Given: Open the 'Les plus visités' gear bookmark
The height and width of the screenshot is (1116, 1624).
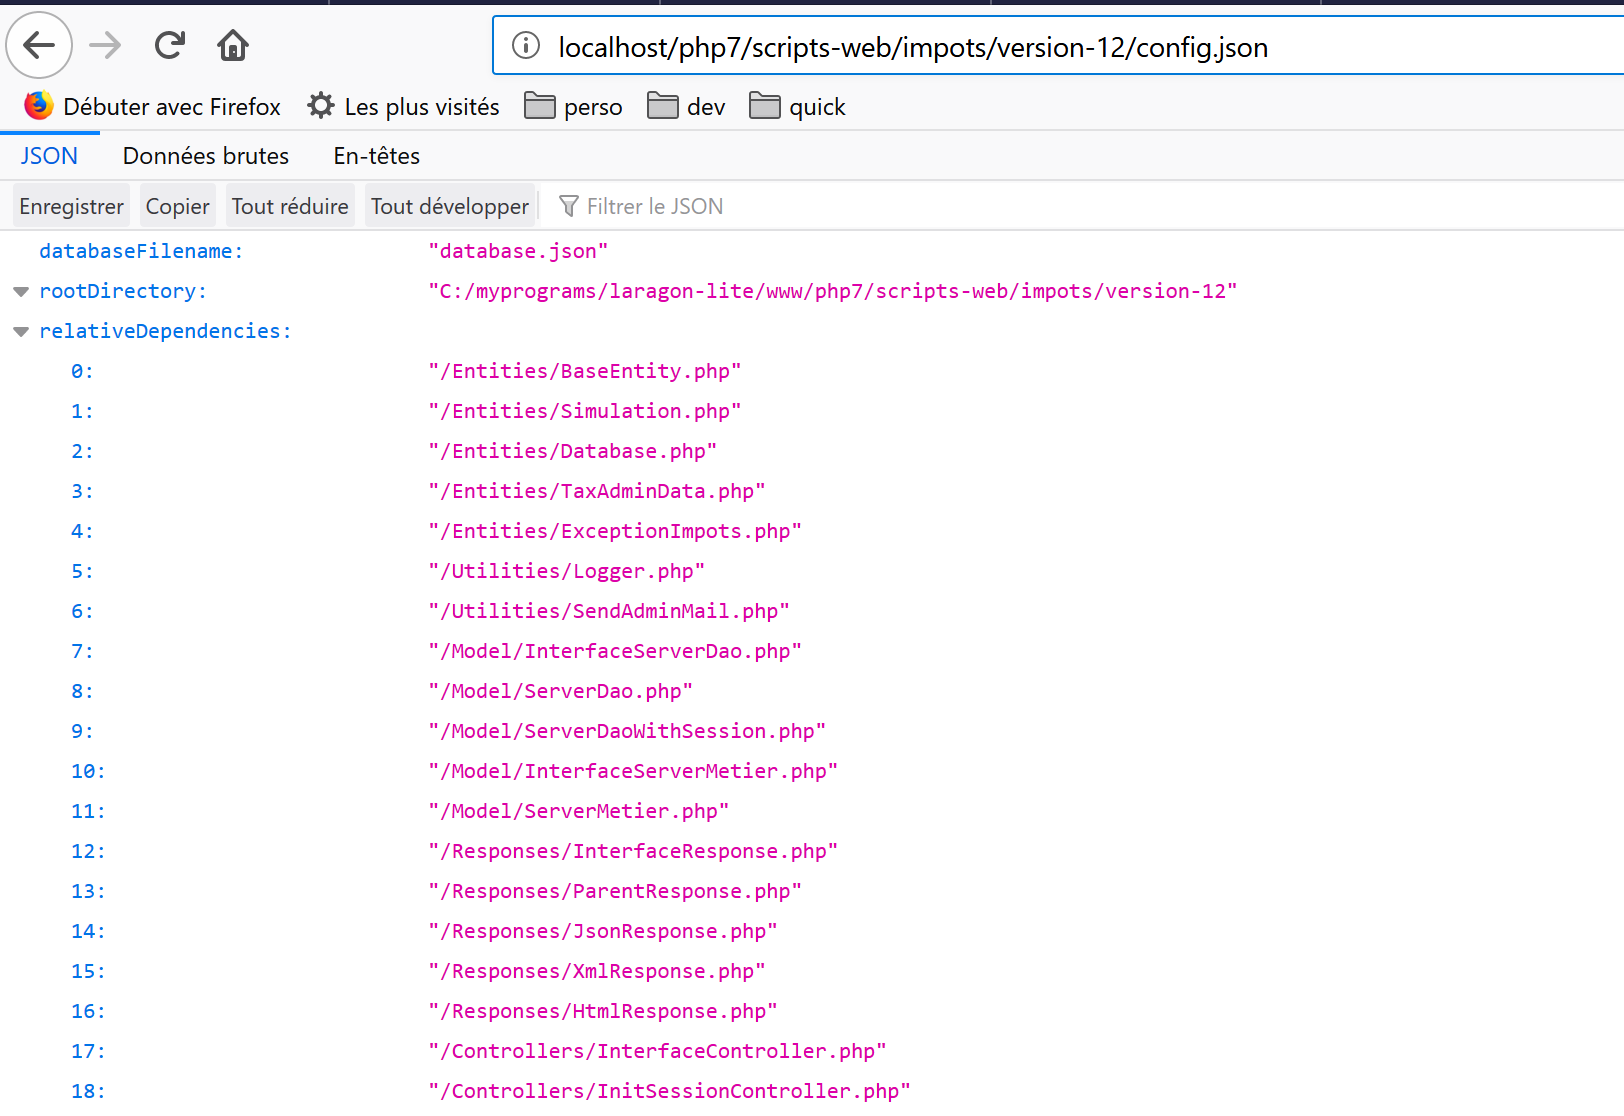Looking at the screenshot, I should click(403, 107).
